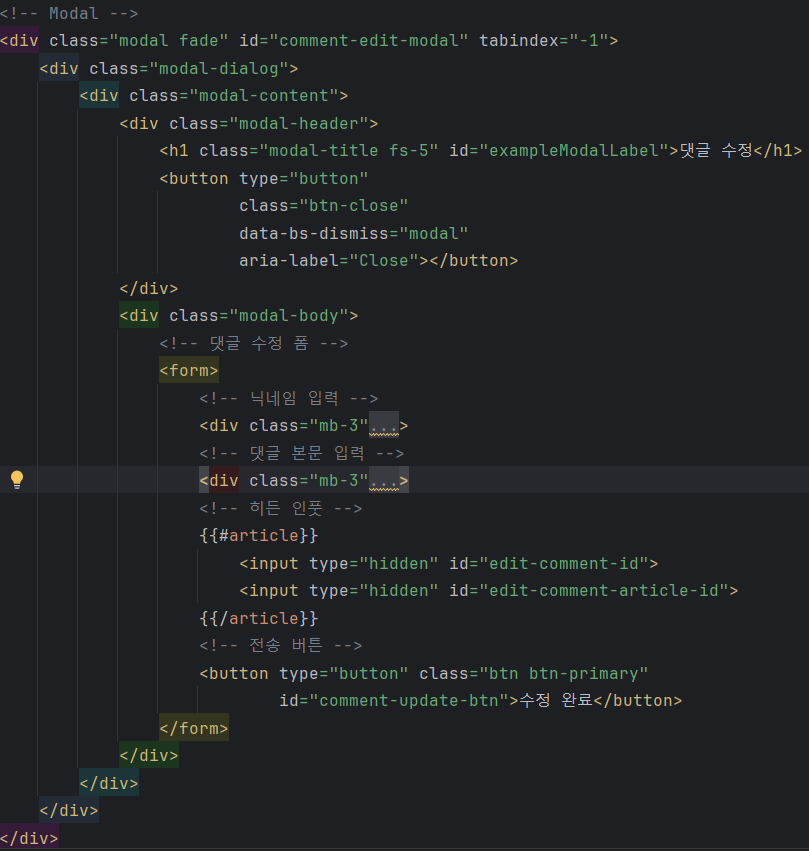This screenshot has width=809, height=851.
Task: Click the "<!-- 닉네임 입력 -->" comment
Action: [289, 398]
